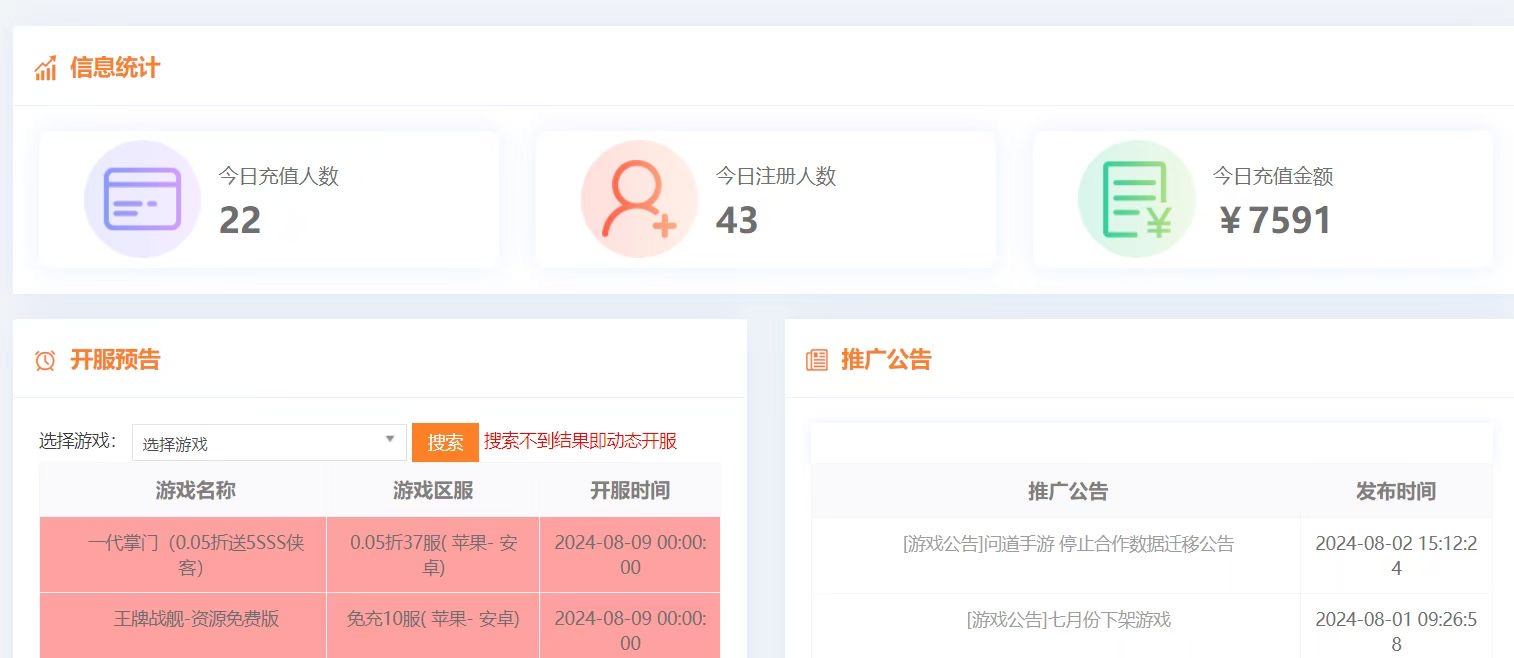Screen dimensions: 1514x658
Task: Open the 问道手游 停止合作数据迁移公告 announcement
Action: pyautogui.click(x=1067, y=544)
